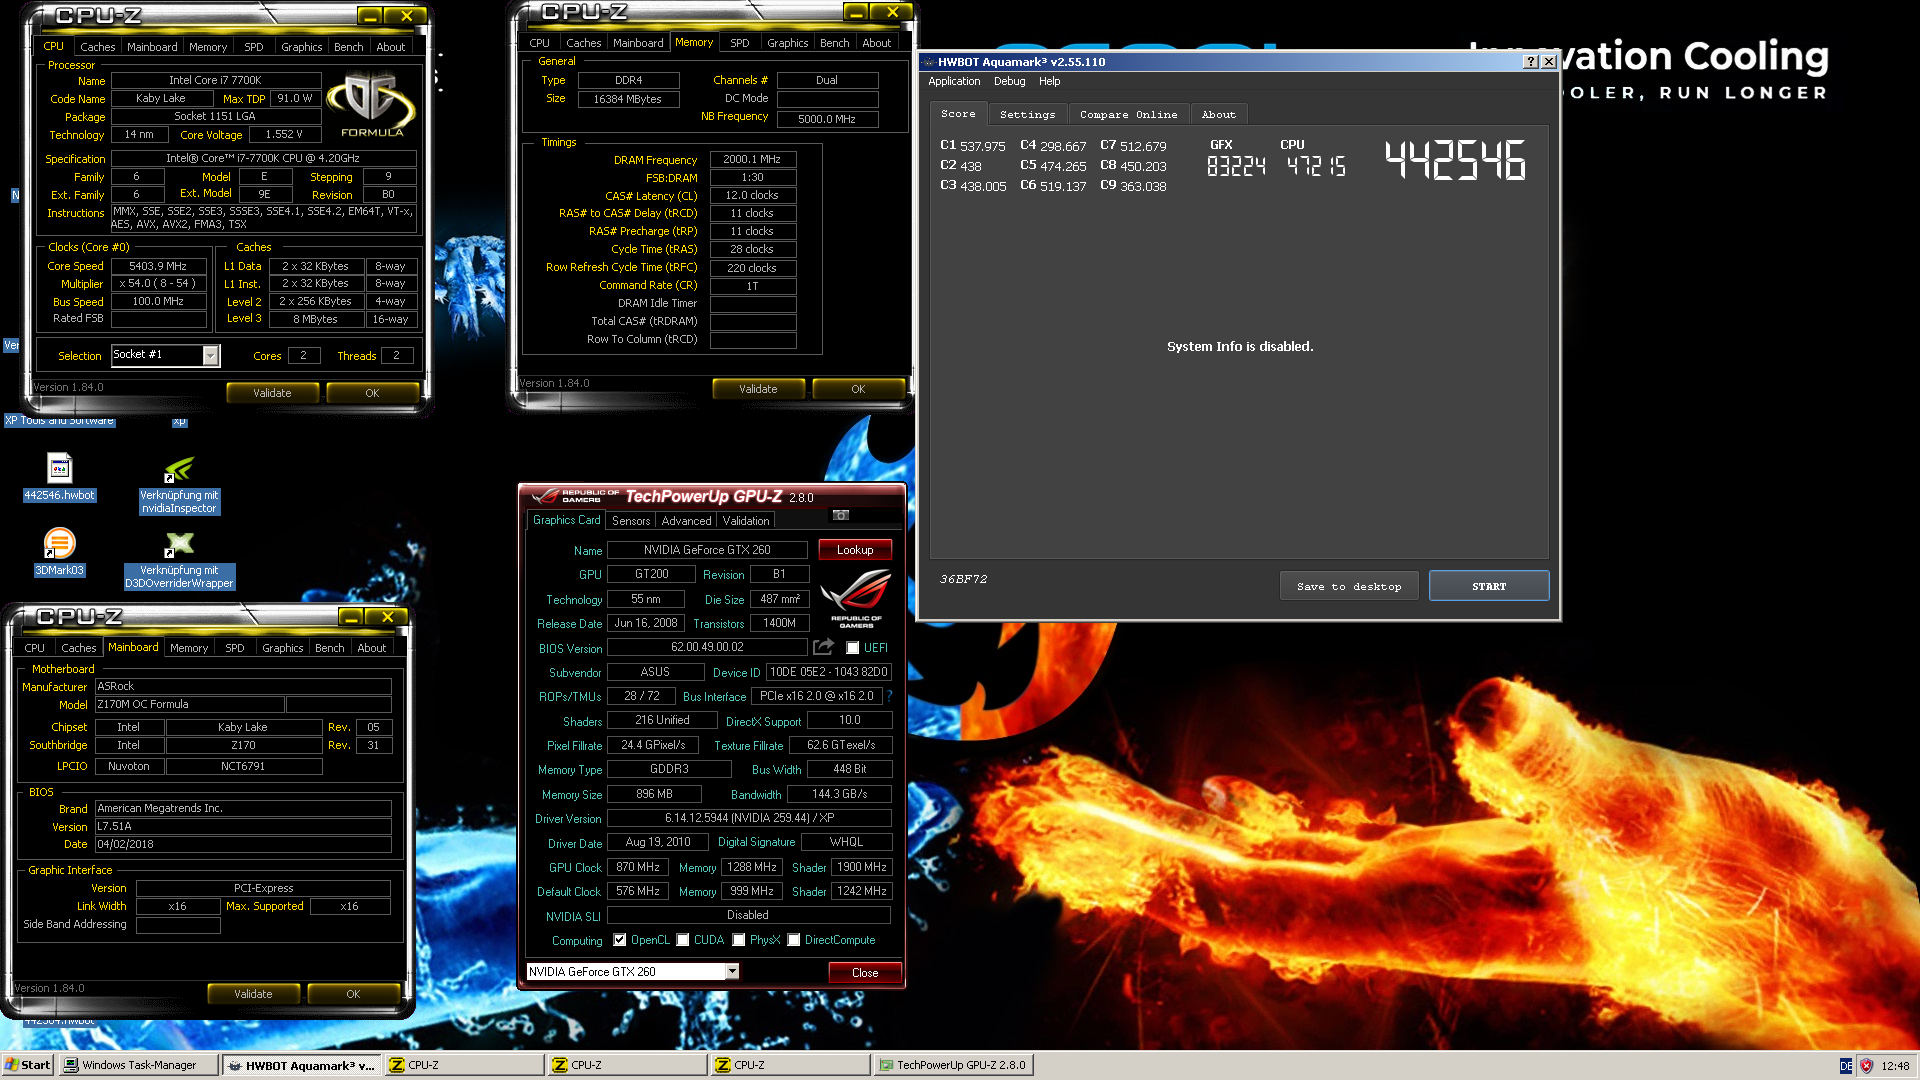The width and height of the screenshot is (1920, 1080).
Task: Click the HWBOT Aquamark title bar help icon
Action: tap(1530, 62)
